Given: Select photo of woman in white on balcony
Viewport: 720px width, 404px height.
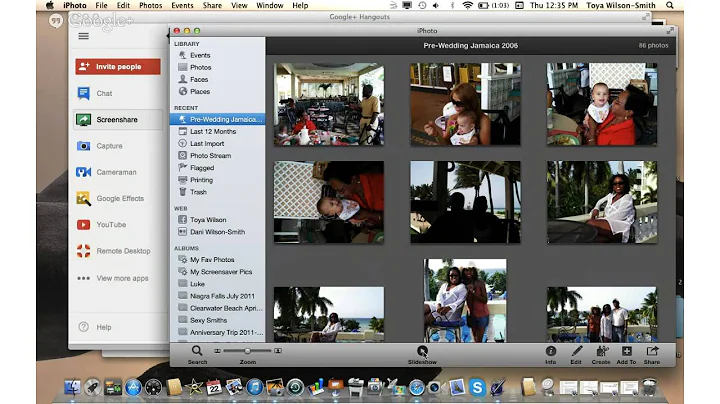Looking at the screenshot, I should click(602, 202).
